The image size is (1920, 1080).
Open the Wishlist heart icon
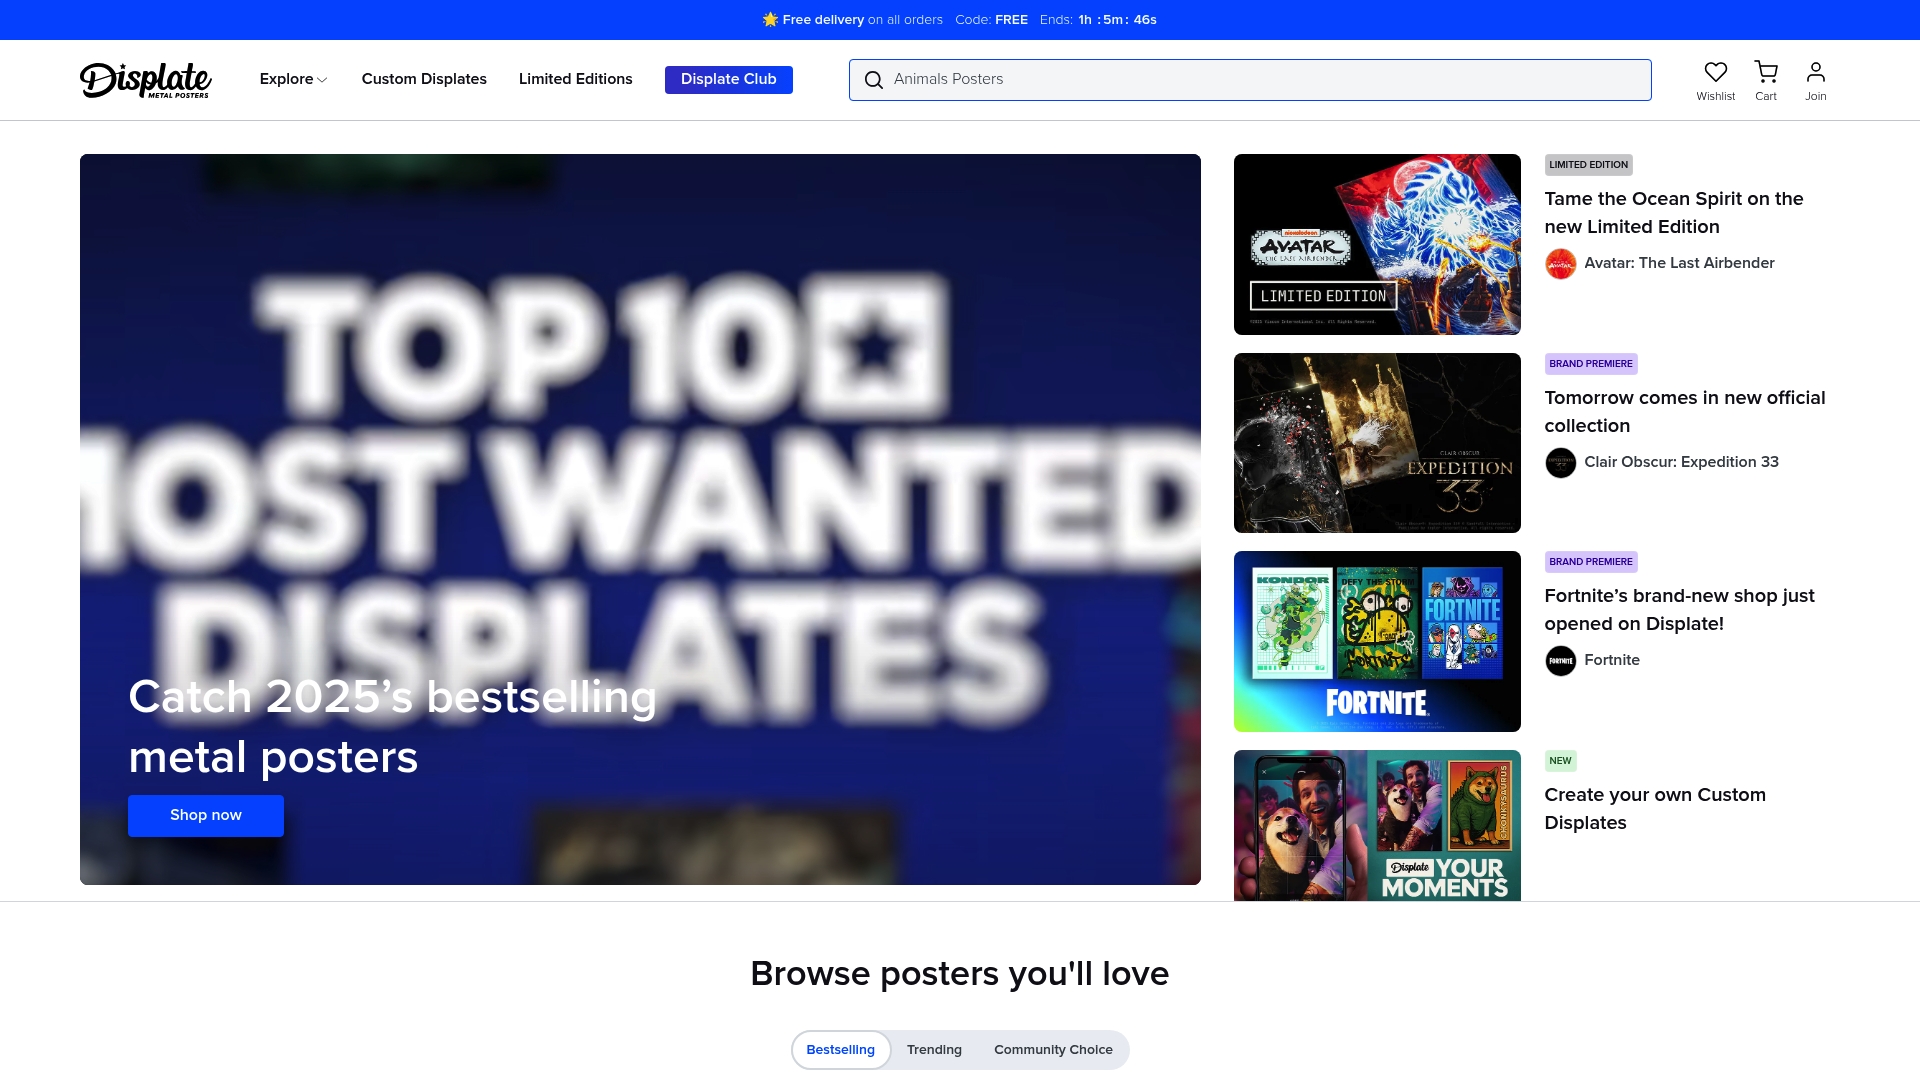click(1716, 72)
